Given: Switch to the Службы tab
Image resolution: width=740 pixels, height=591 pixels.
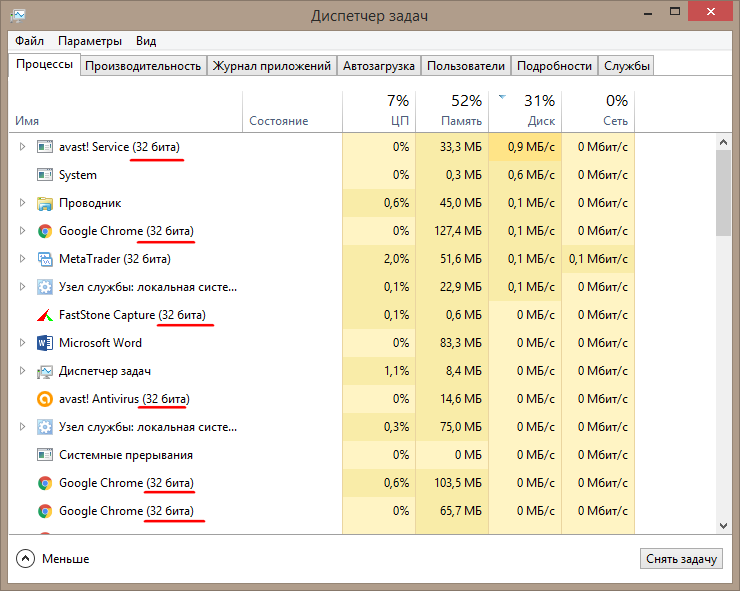Looking at the screenshot, I should pyautogui.click(x=627, y=66).
